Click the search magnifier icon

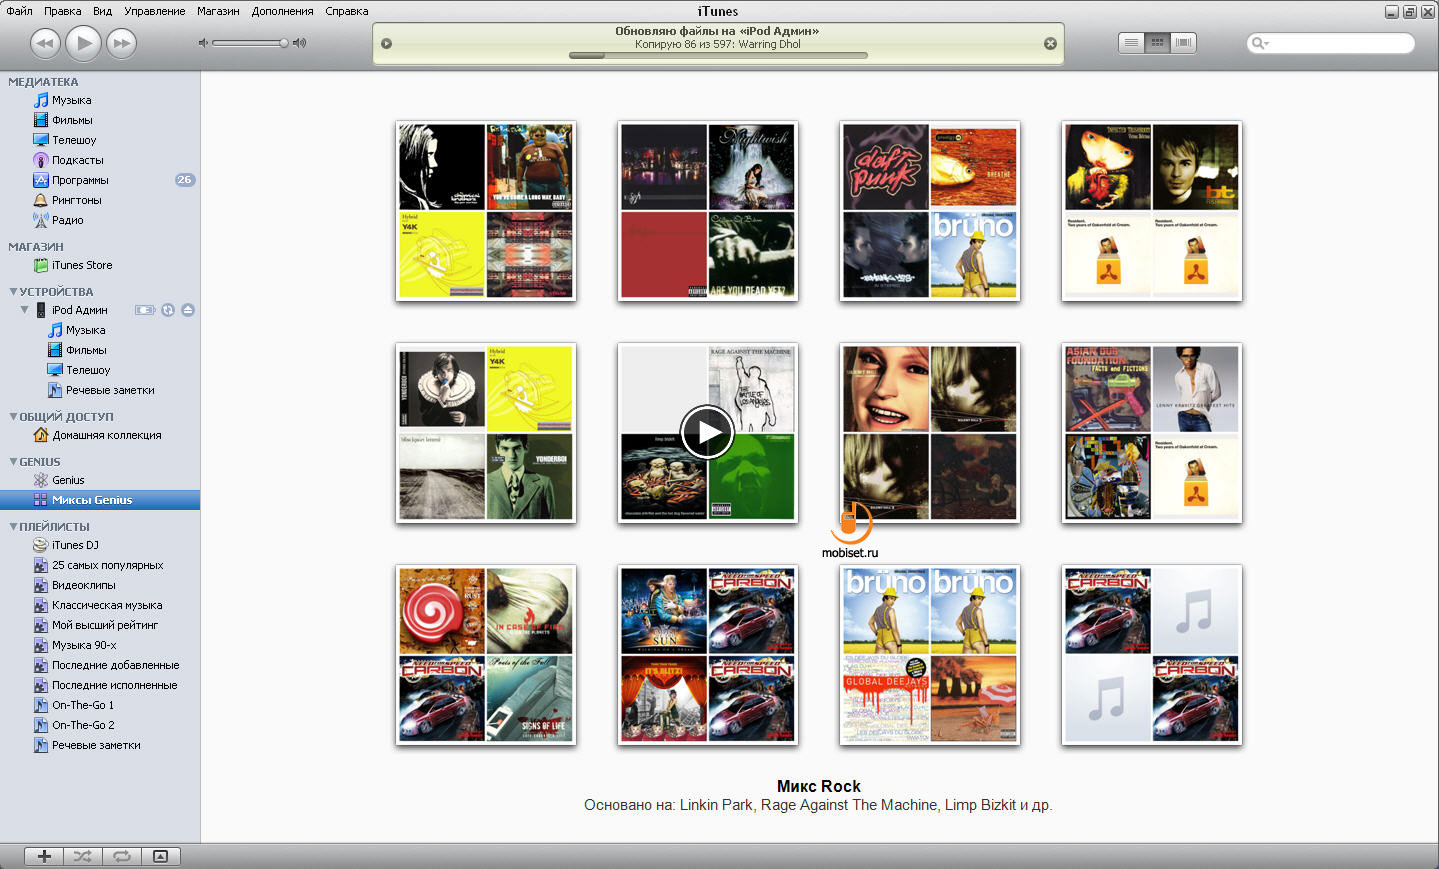pyautogui.click(x=1259, y=43)
